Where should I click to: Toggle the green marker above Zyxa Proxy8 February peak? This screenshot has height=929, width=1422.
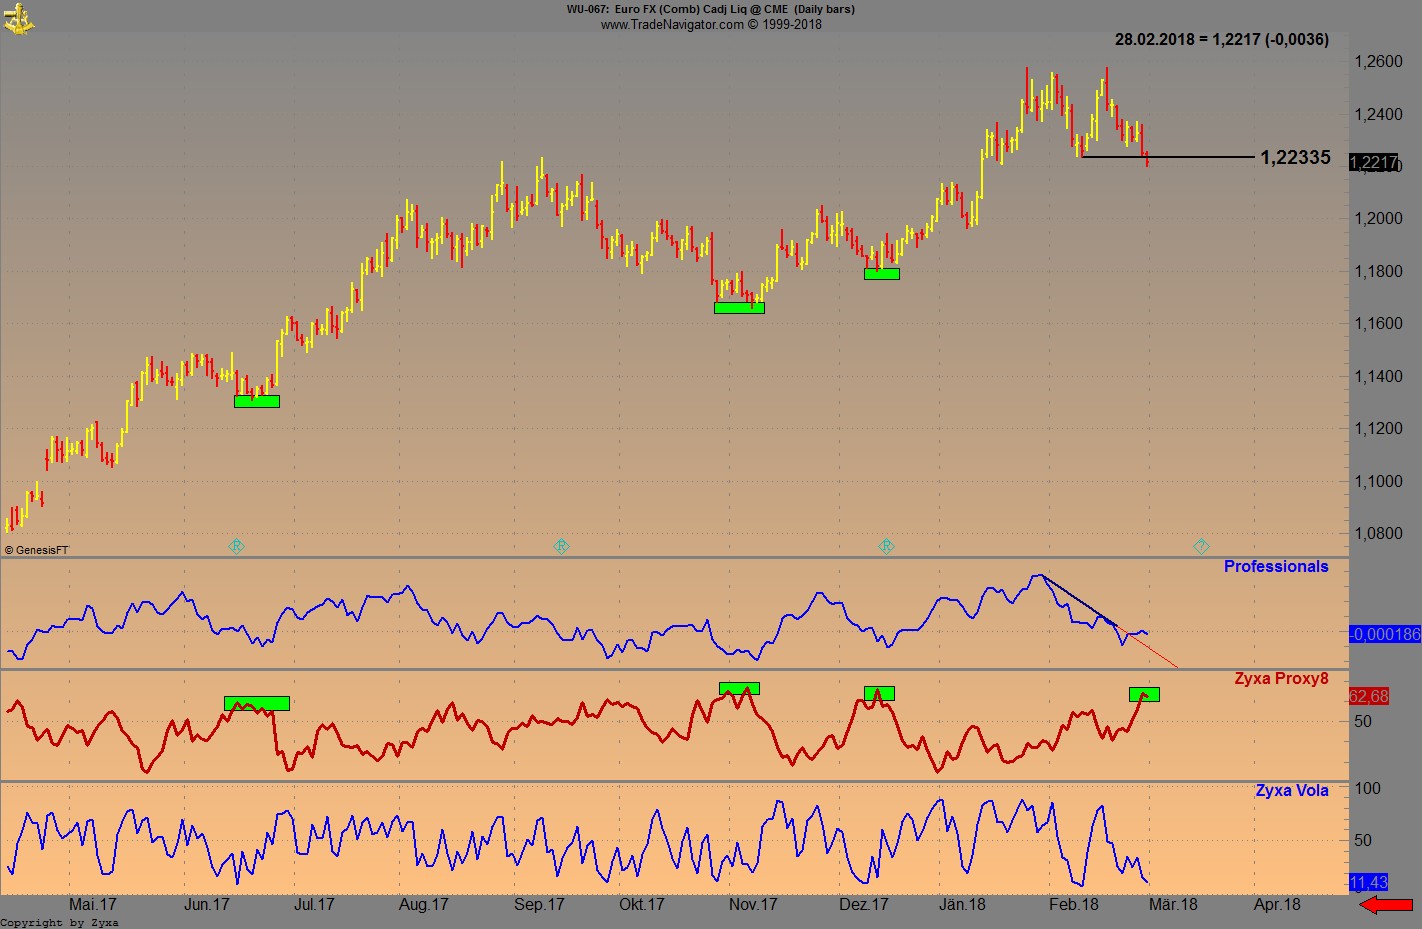point(1144,693)
